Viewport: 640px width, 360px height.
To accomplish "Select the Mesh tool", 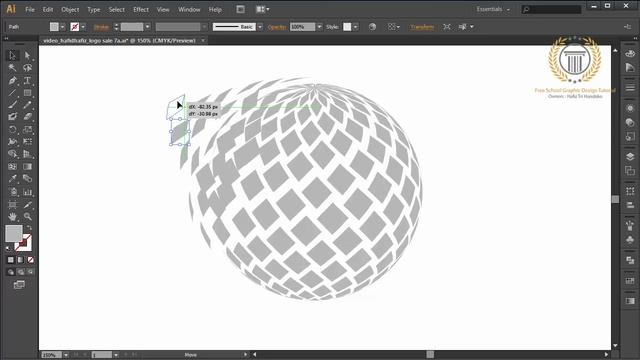I will pos(12,167).
